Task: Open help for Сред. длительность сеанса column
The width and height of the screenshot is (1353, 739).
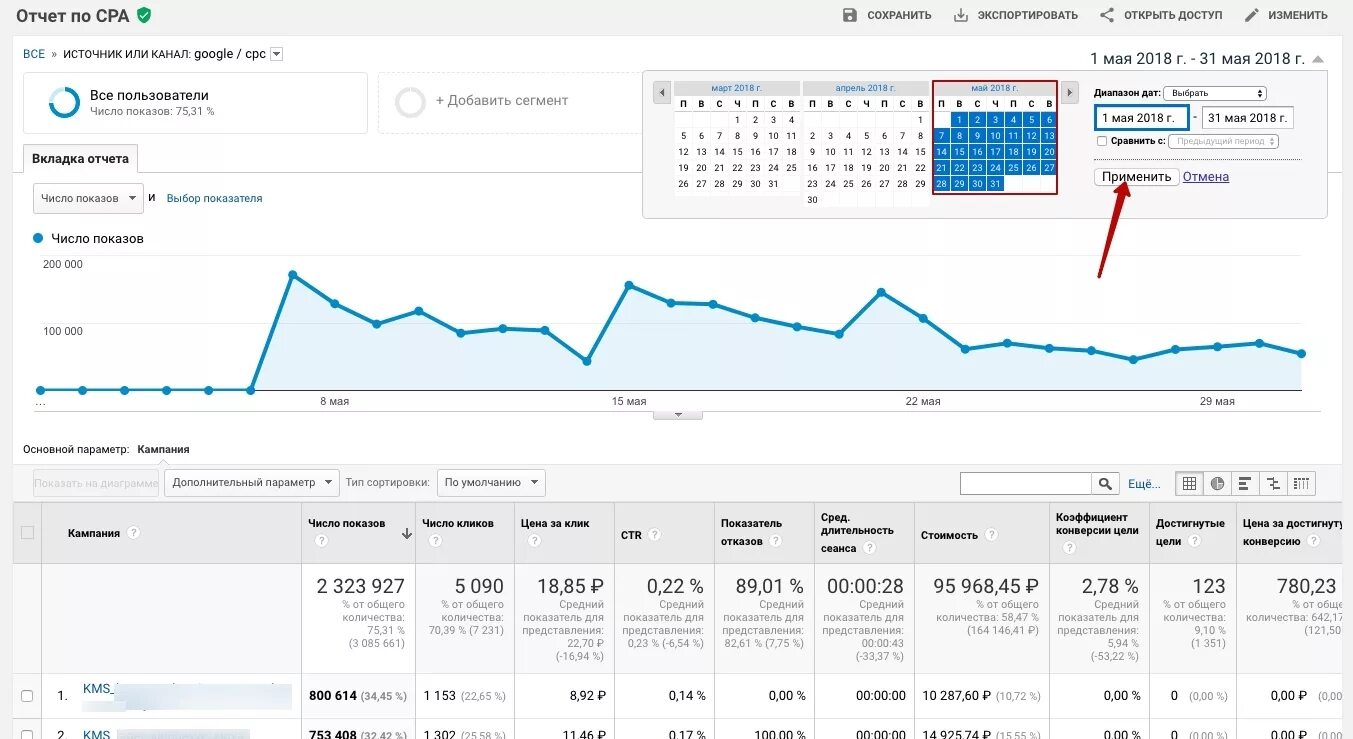Action: (870, 548)
